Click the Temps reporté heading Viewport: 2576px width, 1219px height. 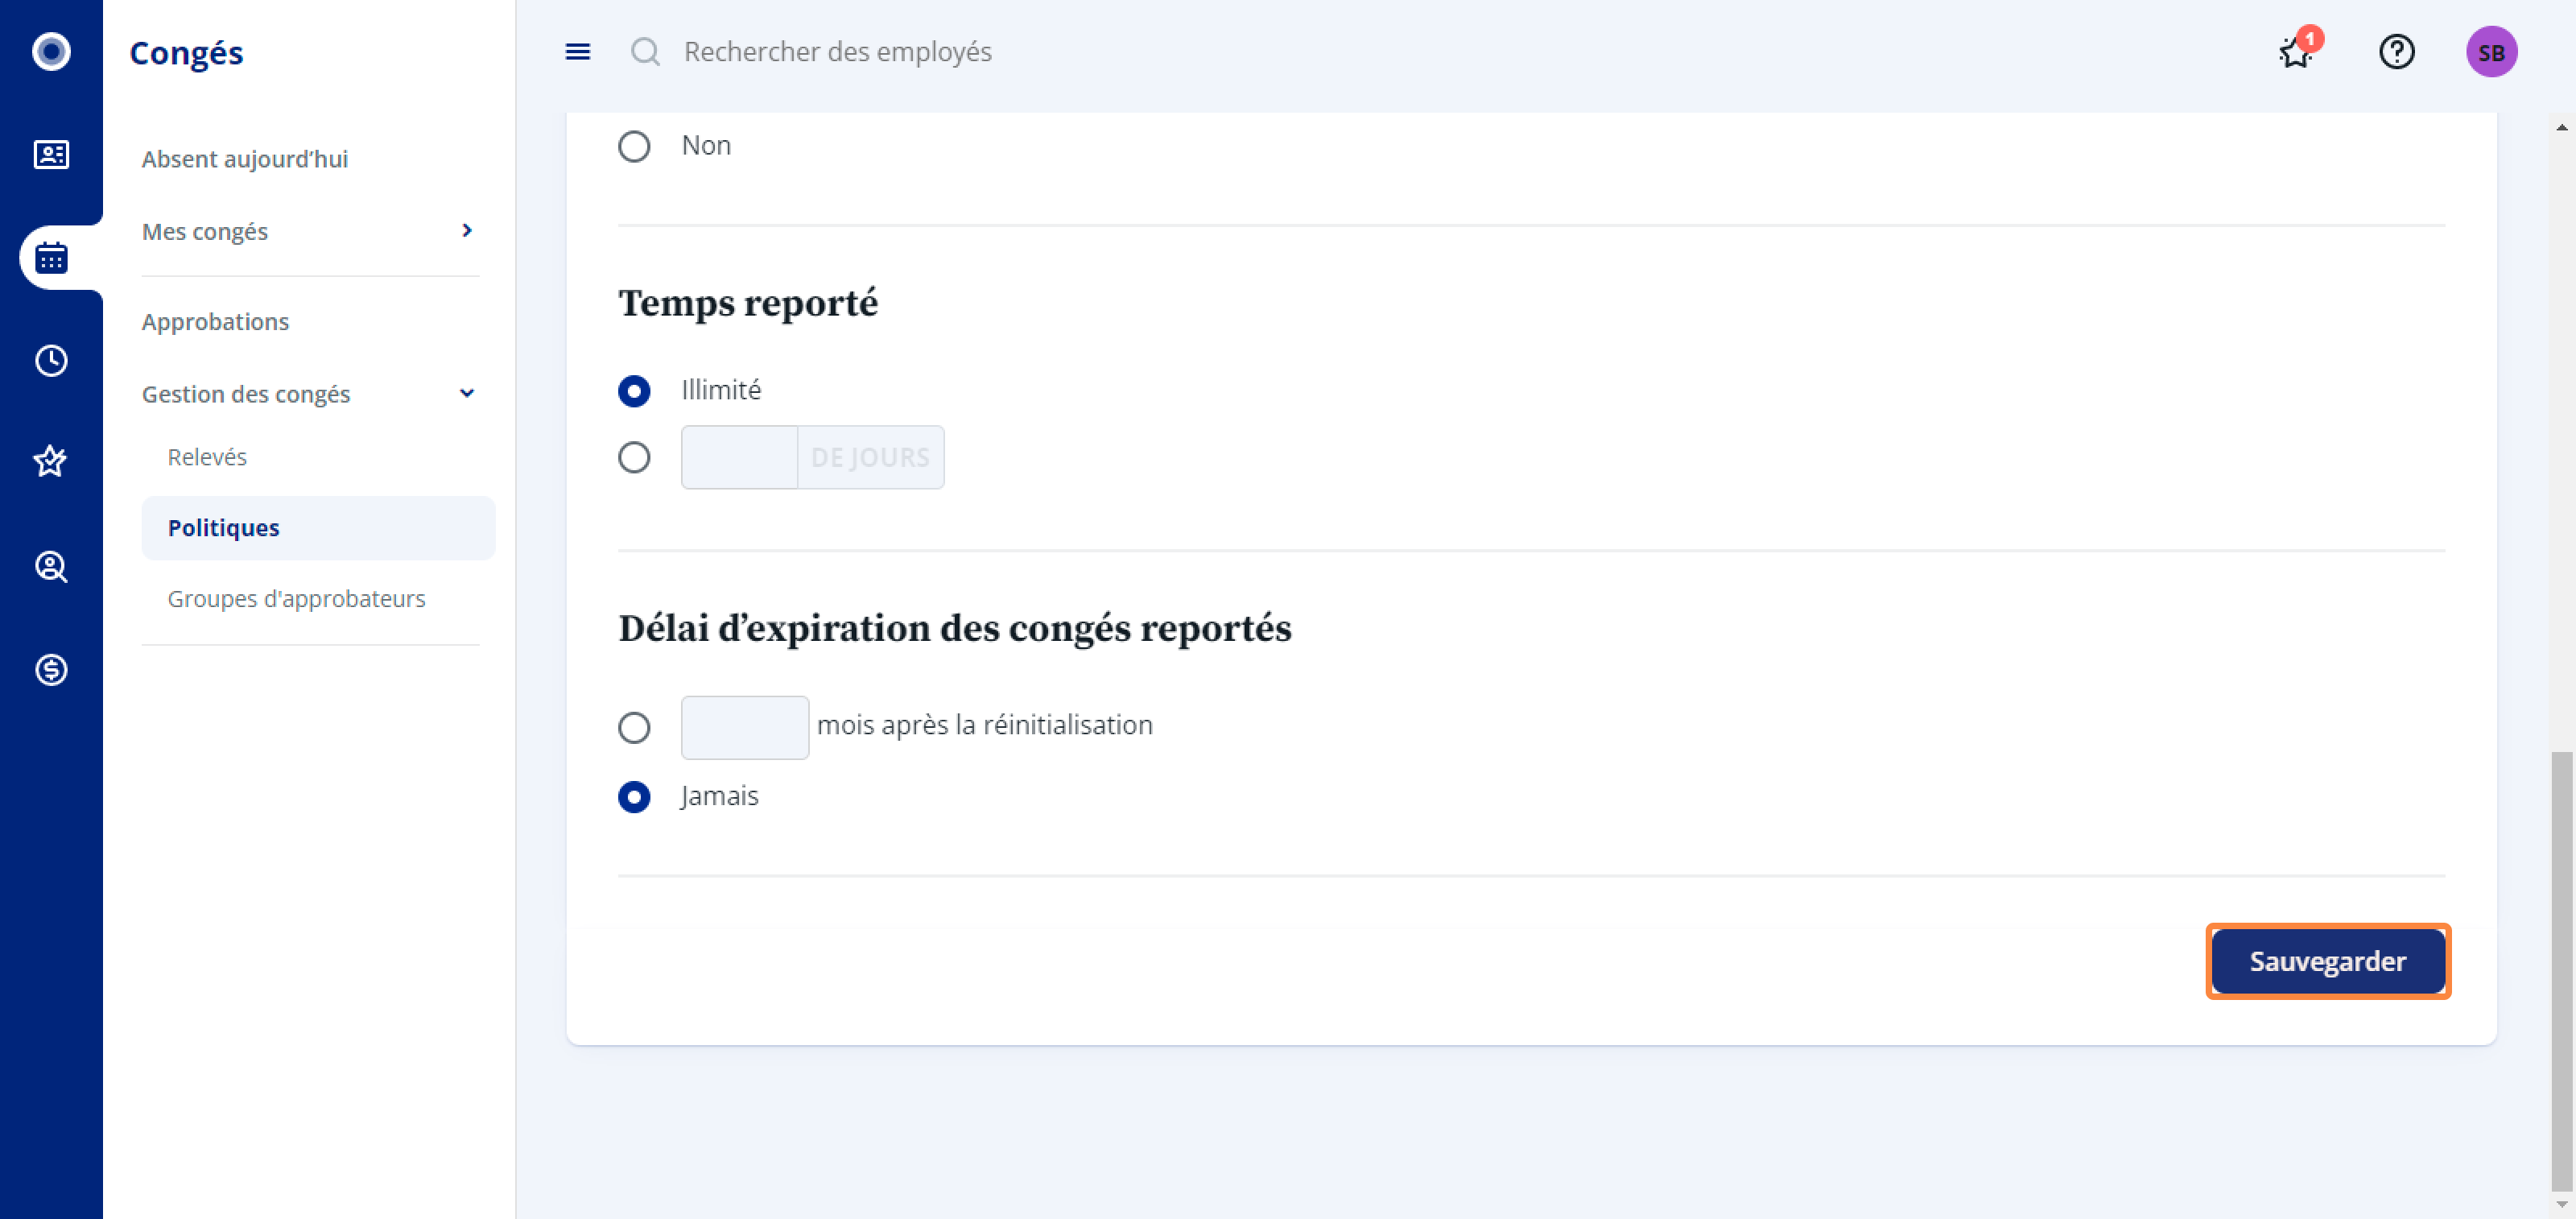pyautogui.click(x=748, y=303)
